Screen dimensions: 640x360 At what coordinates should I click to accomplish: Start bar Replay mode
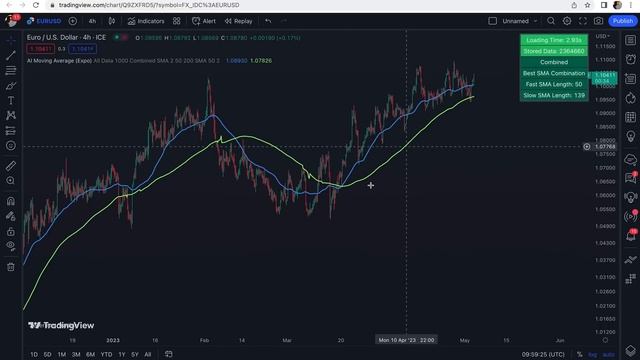(238, 21)
